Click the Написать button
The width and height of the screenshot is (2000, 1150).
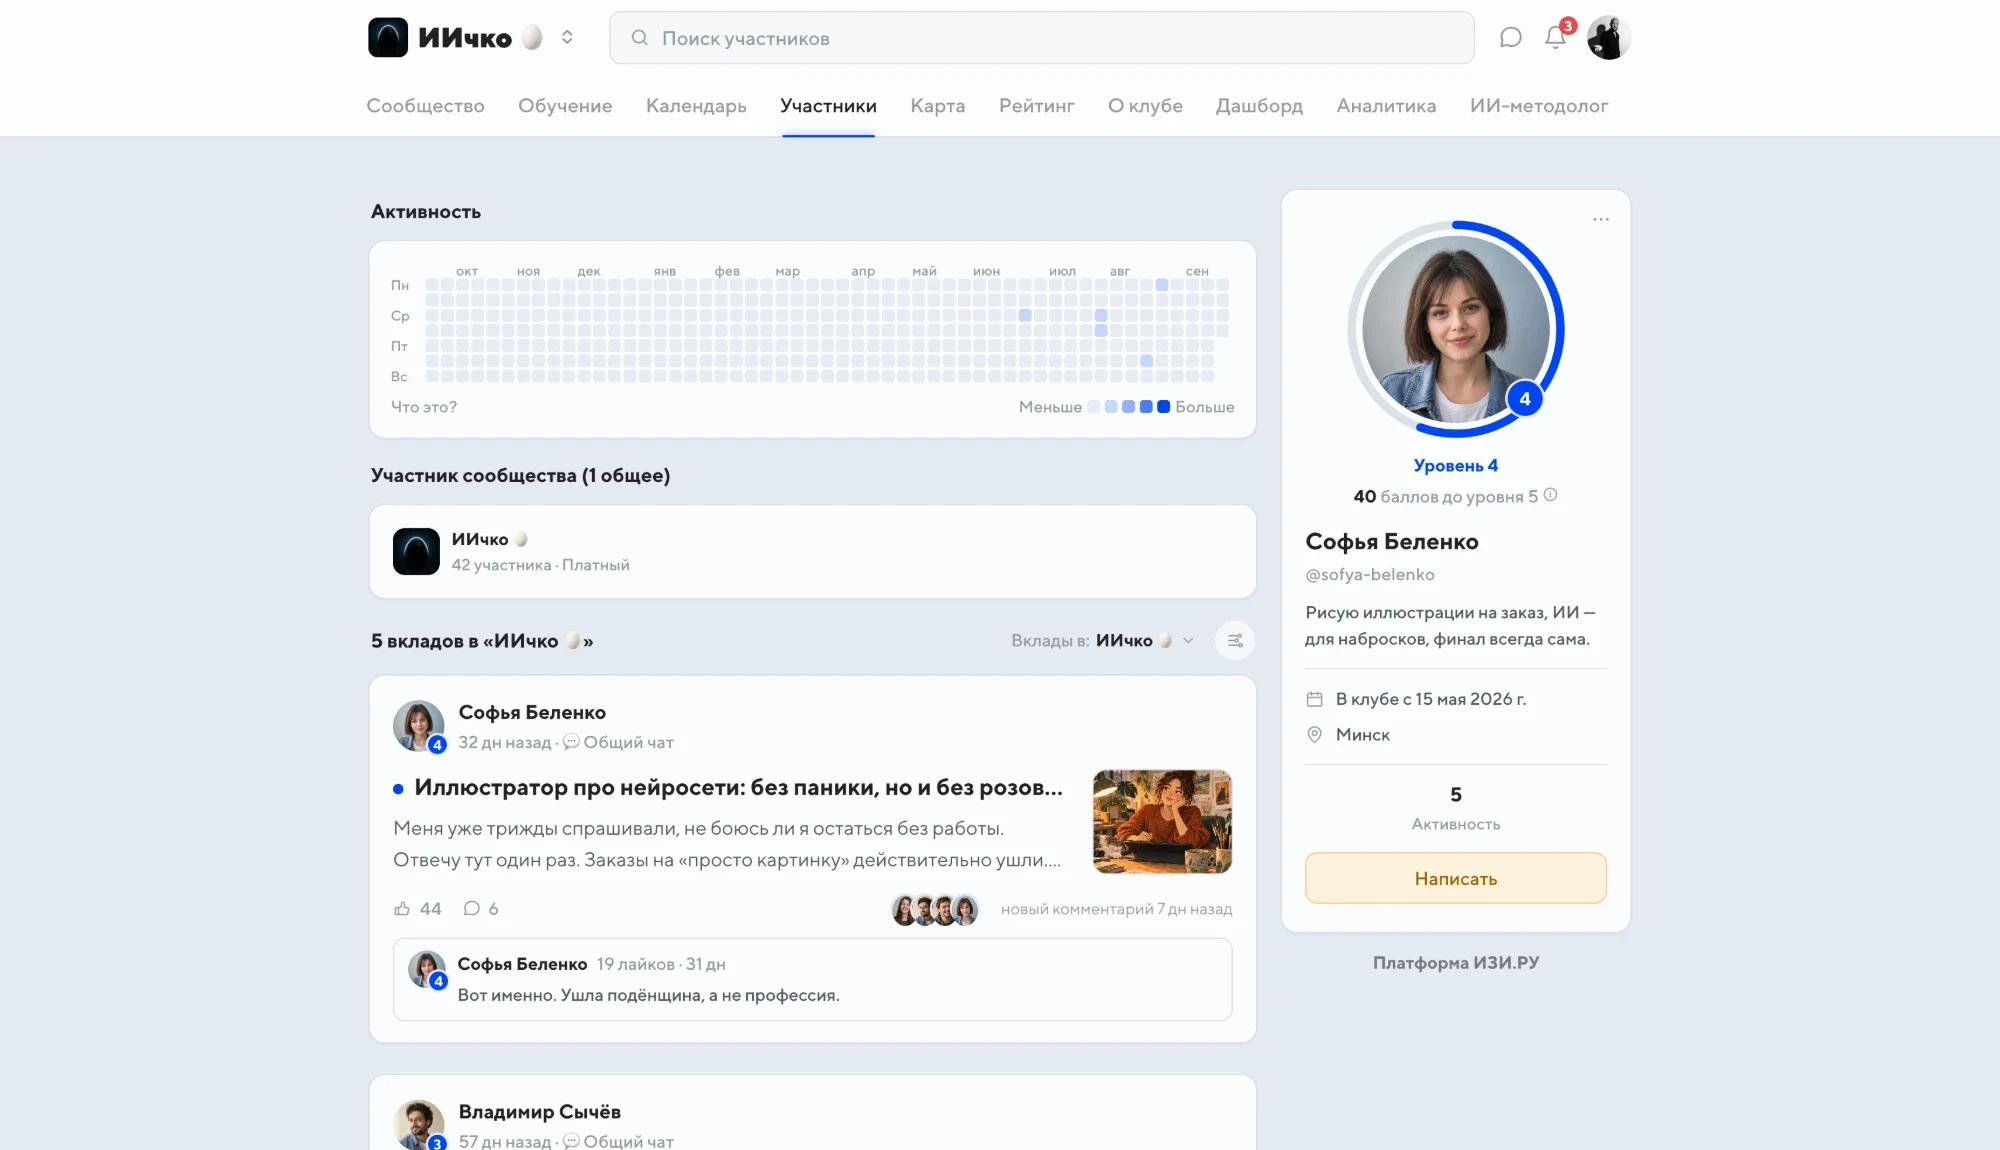coord(1456,878)
